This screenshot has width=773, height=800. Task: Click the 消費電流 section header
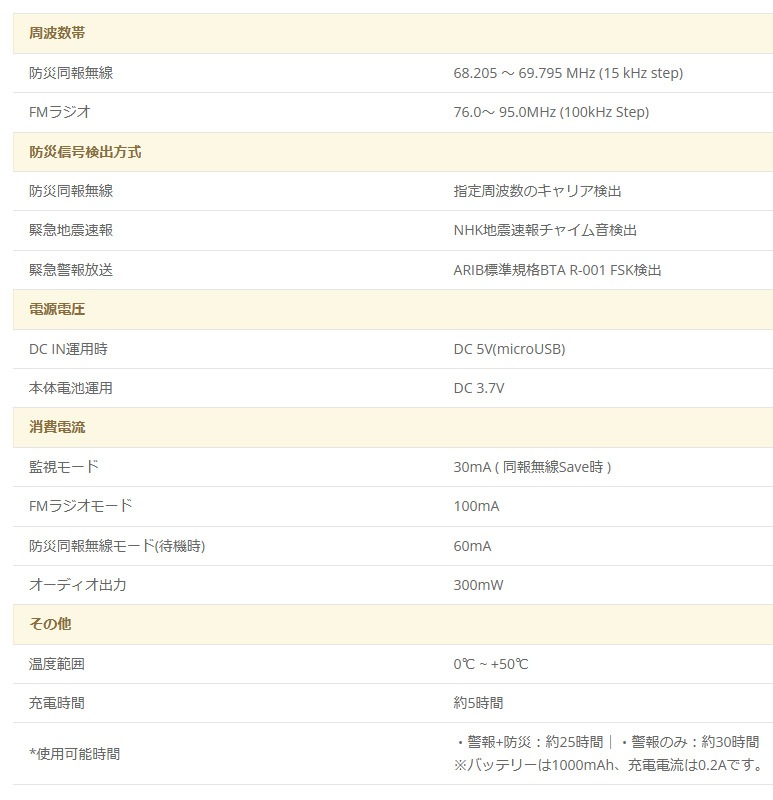point(57,427)
